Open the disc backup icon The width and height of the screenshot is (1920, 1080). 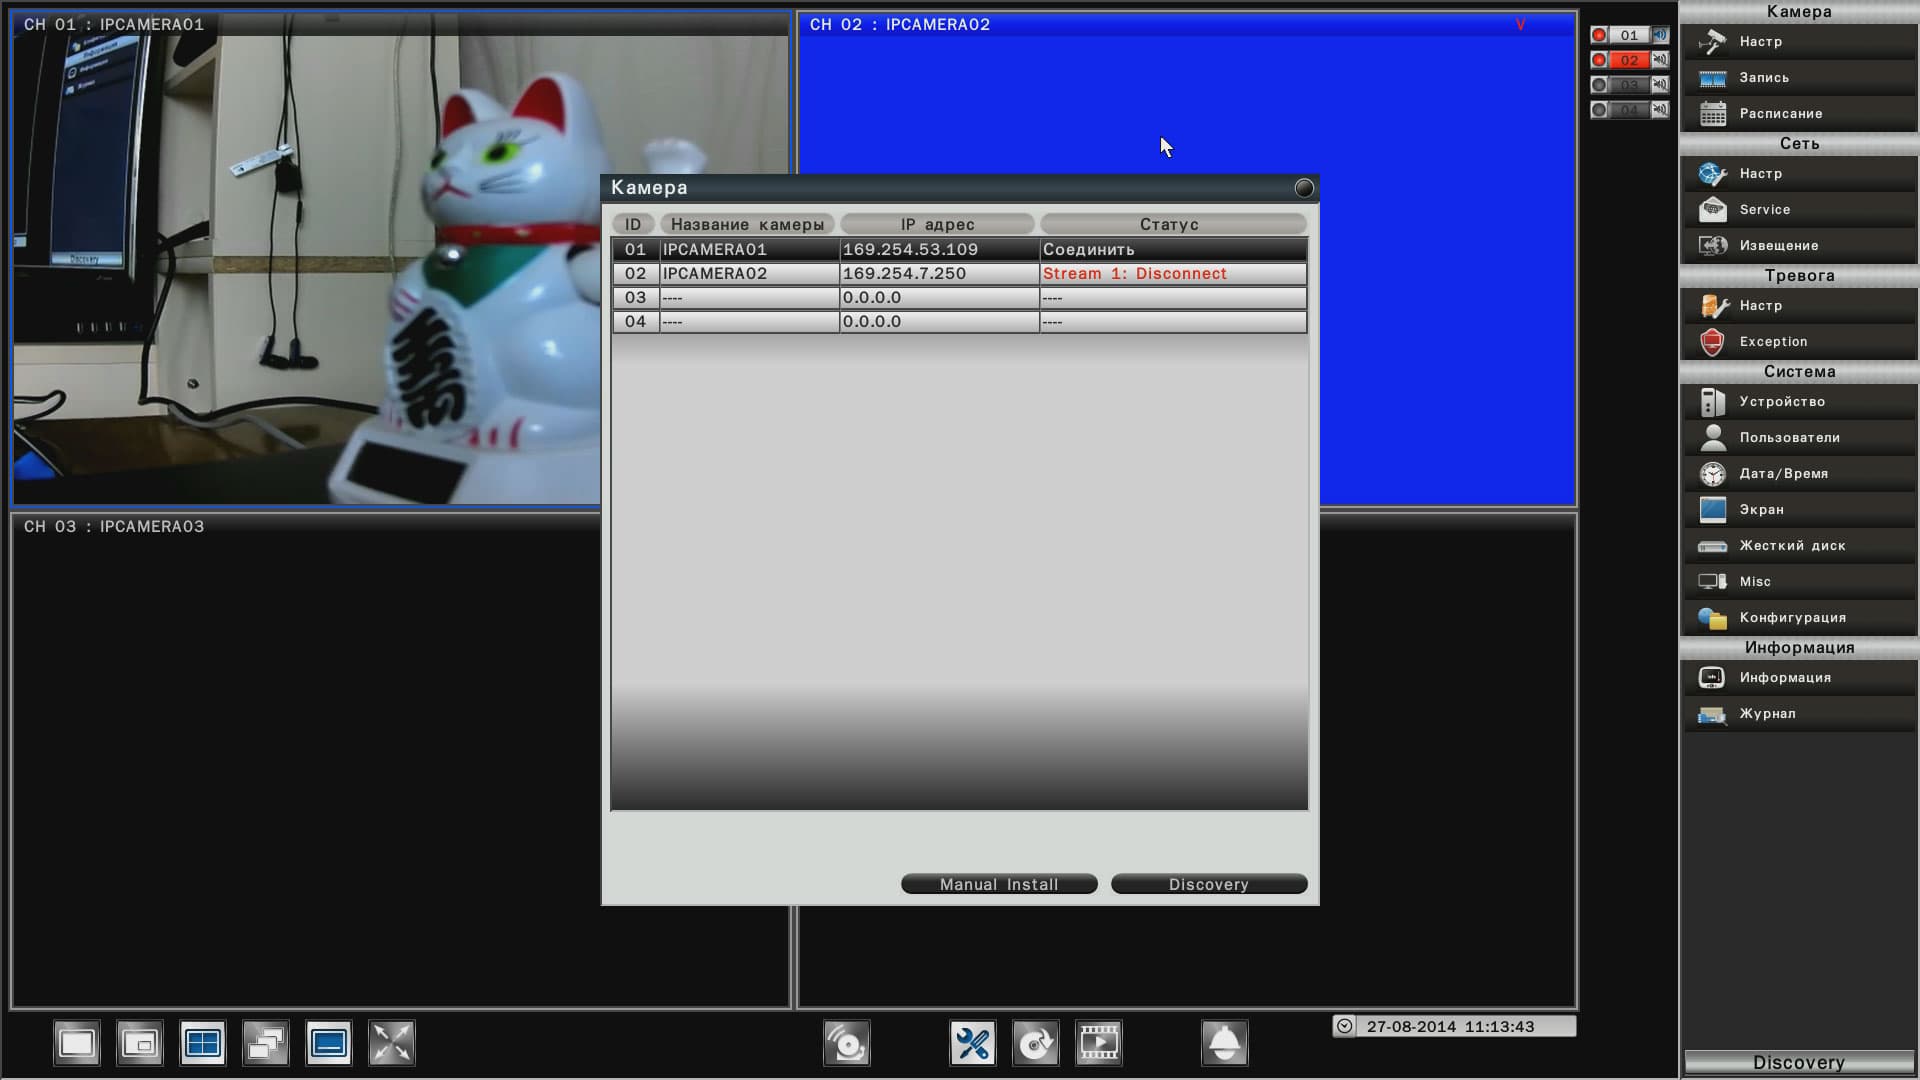pyautogui.click(x=1035, y=1044)
